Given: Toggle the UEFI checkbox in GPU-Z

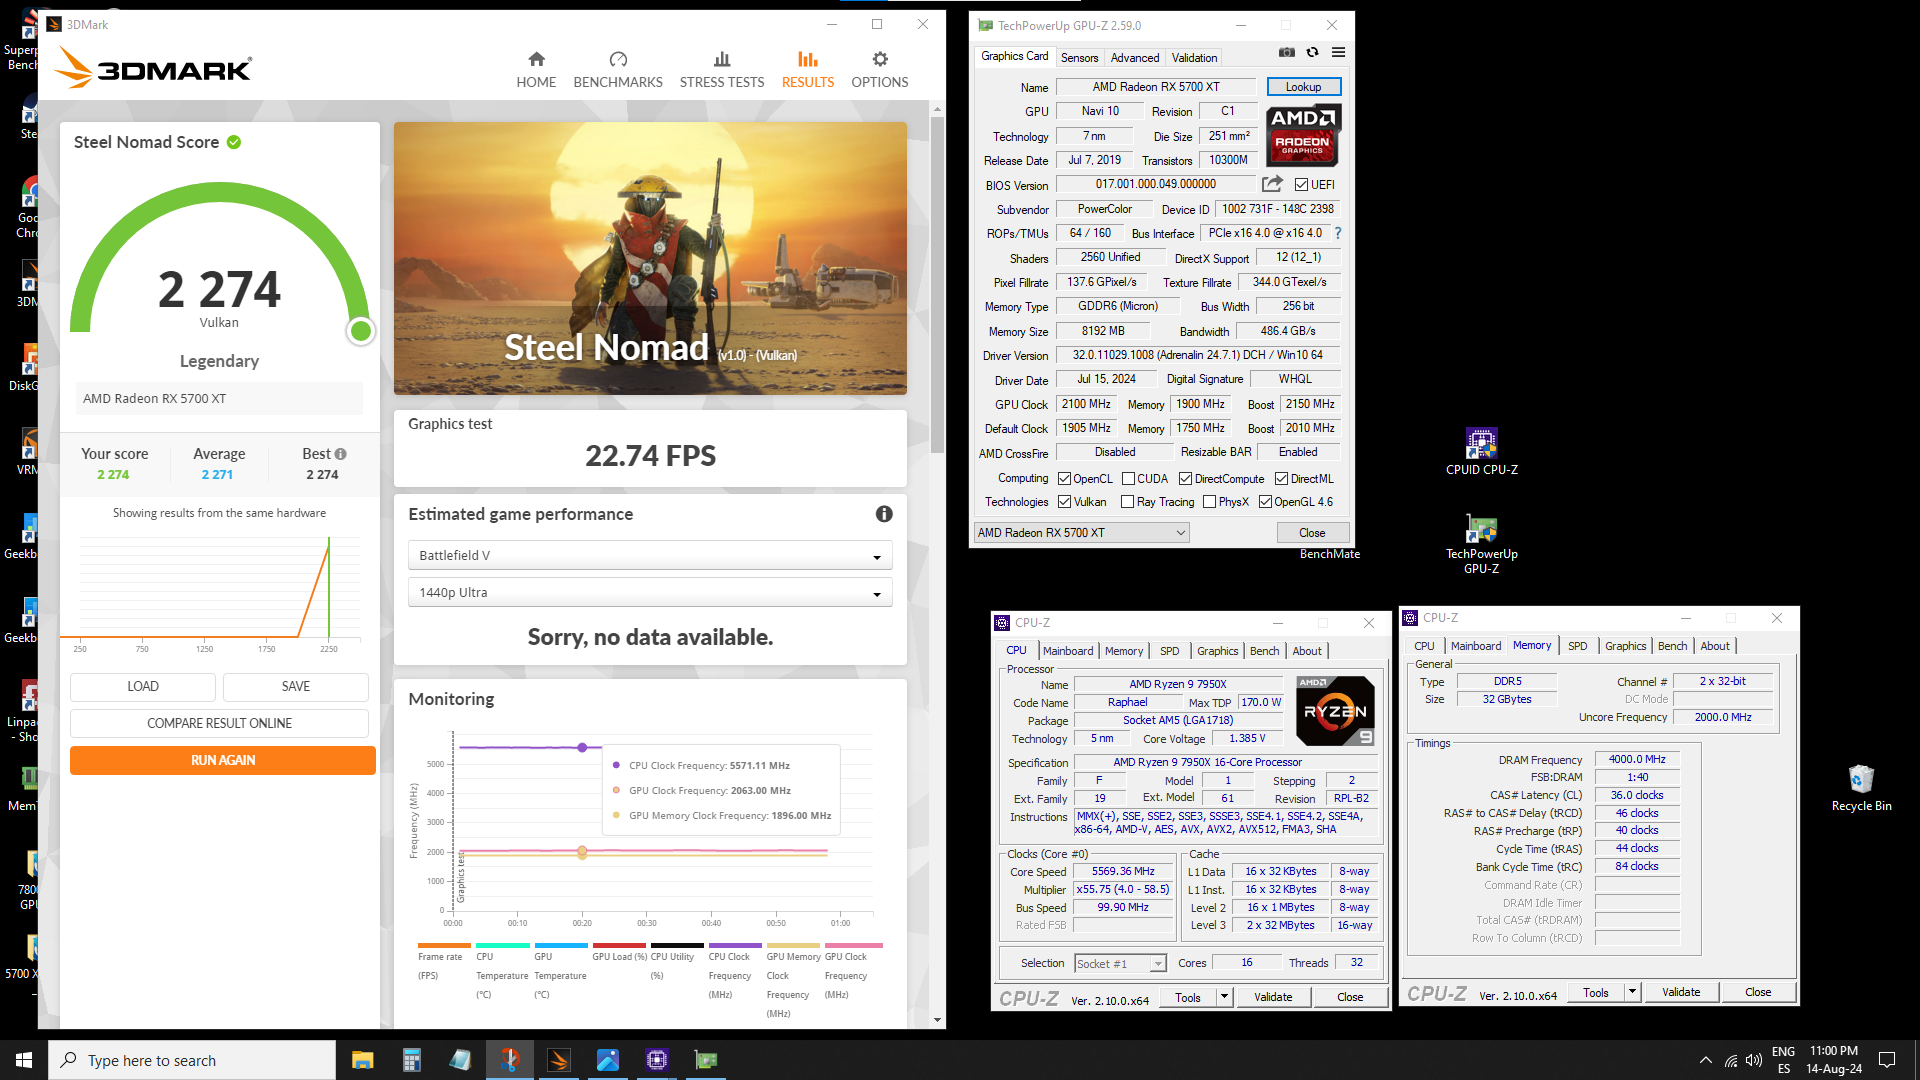Looking at the screenshot, I should point(1301,185).
